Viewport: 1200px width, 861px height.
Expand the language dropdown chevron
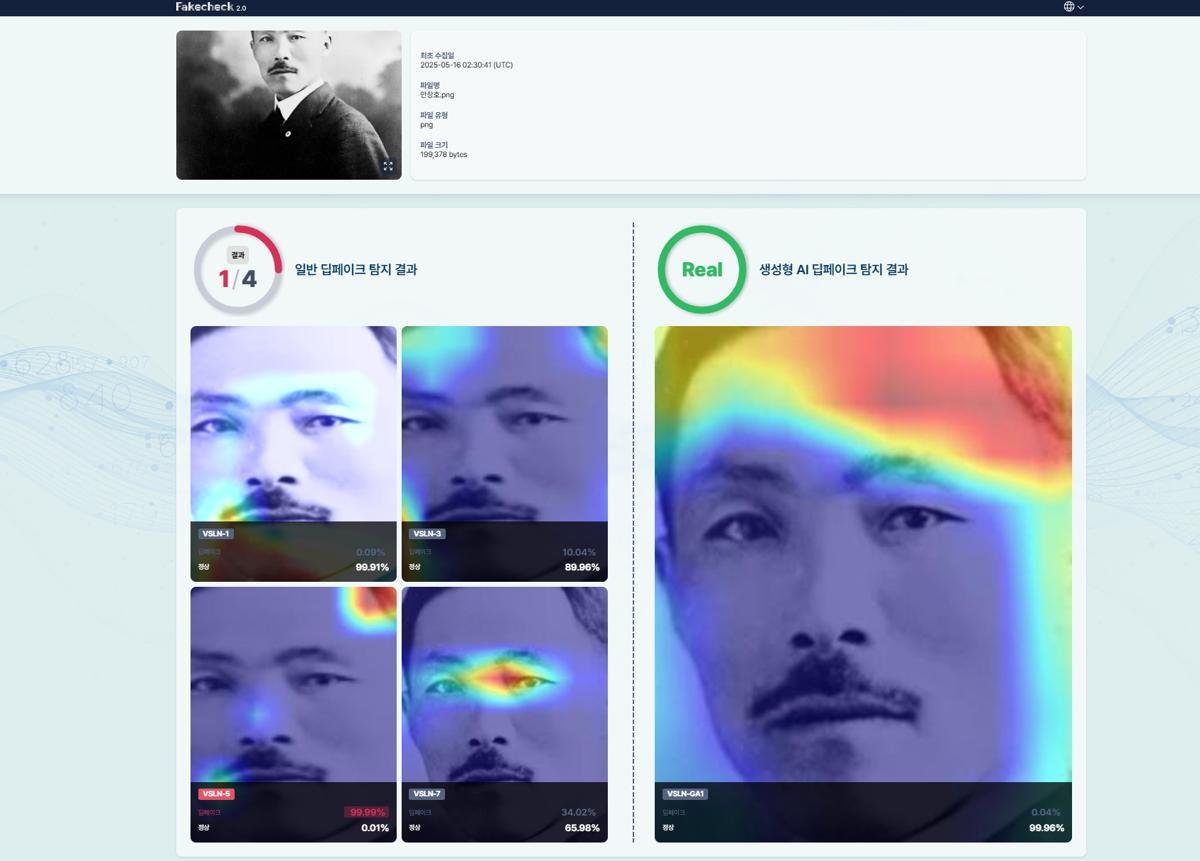pos(1081,7)
